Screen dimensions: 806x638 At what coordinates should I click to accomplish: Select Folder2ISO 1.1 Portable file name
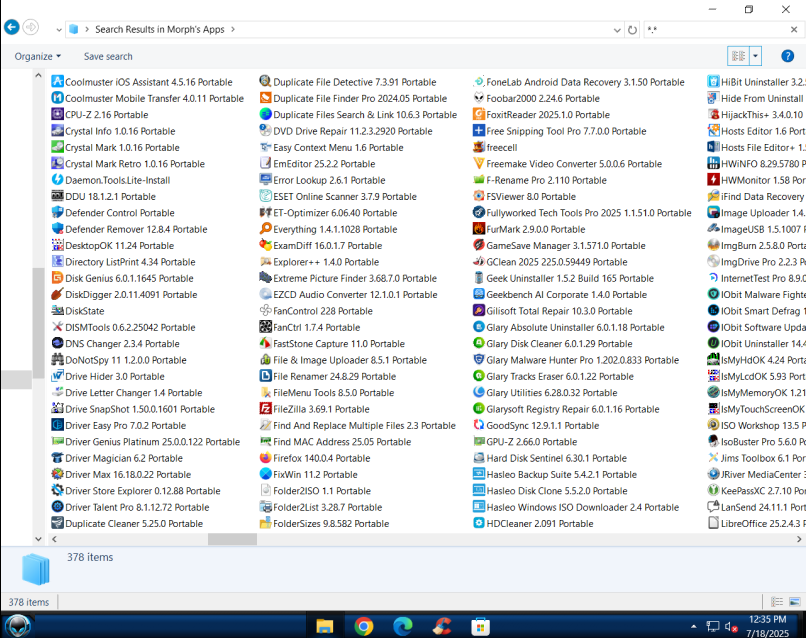(x=322, y=491)
